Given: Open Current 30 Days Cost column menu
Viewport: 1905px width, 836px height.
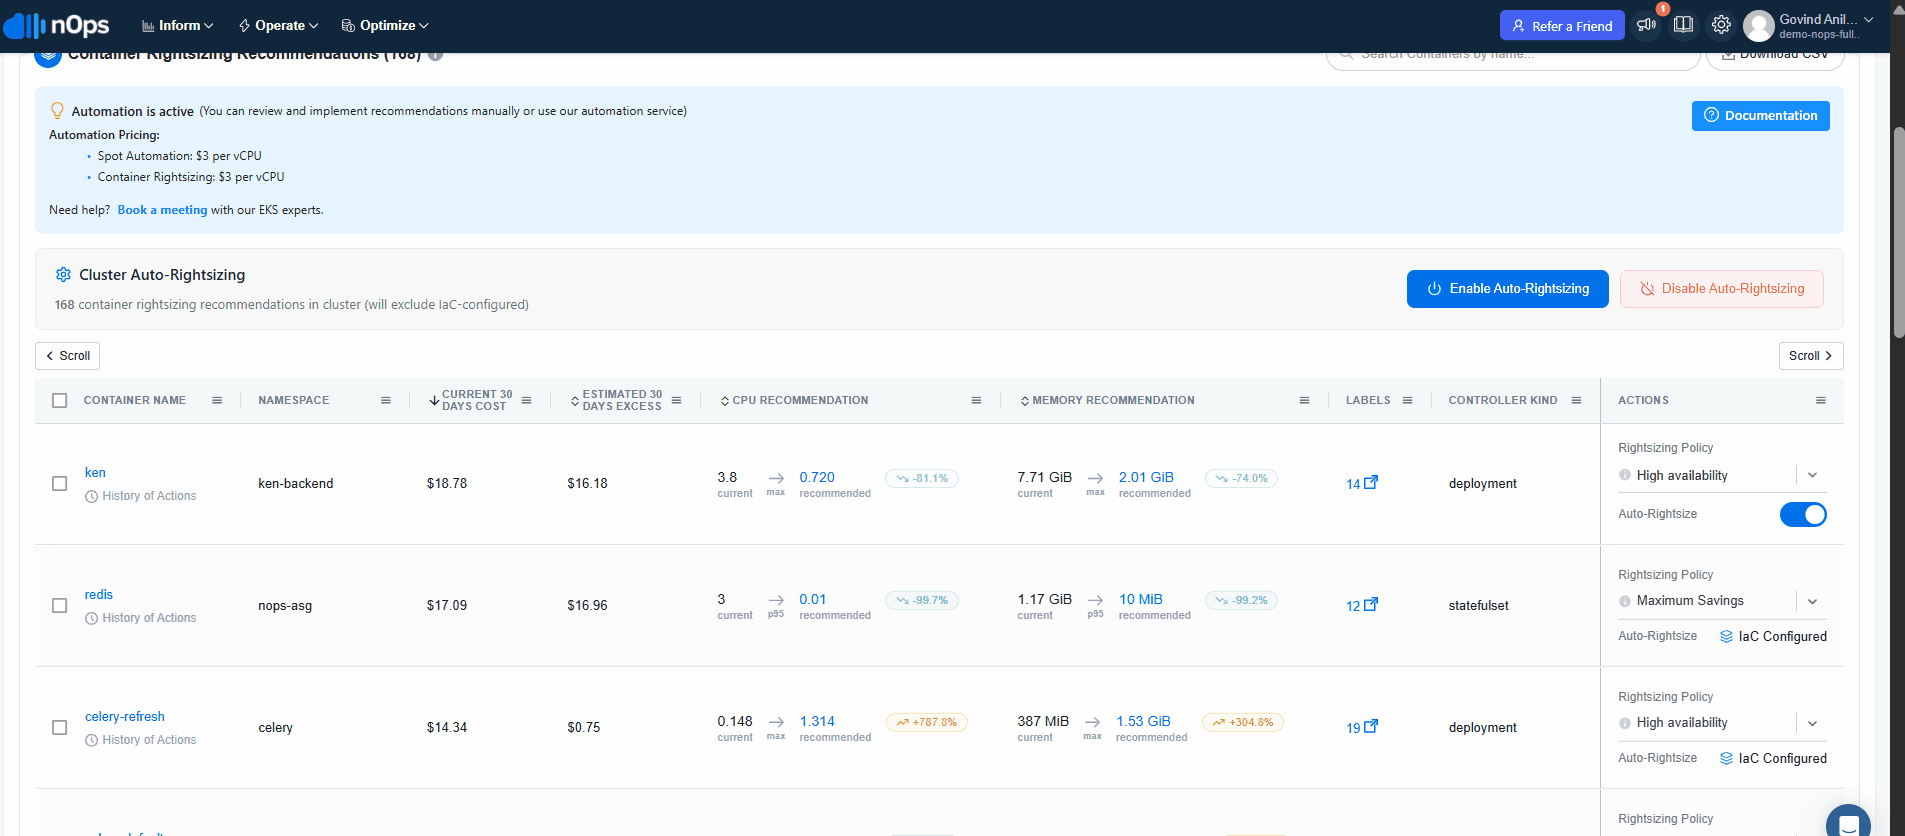Looking at the screenshot, I should coord(527,400).
